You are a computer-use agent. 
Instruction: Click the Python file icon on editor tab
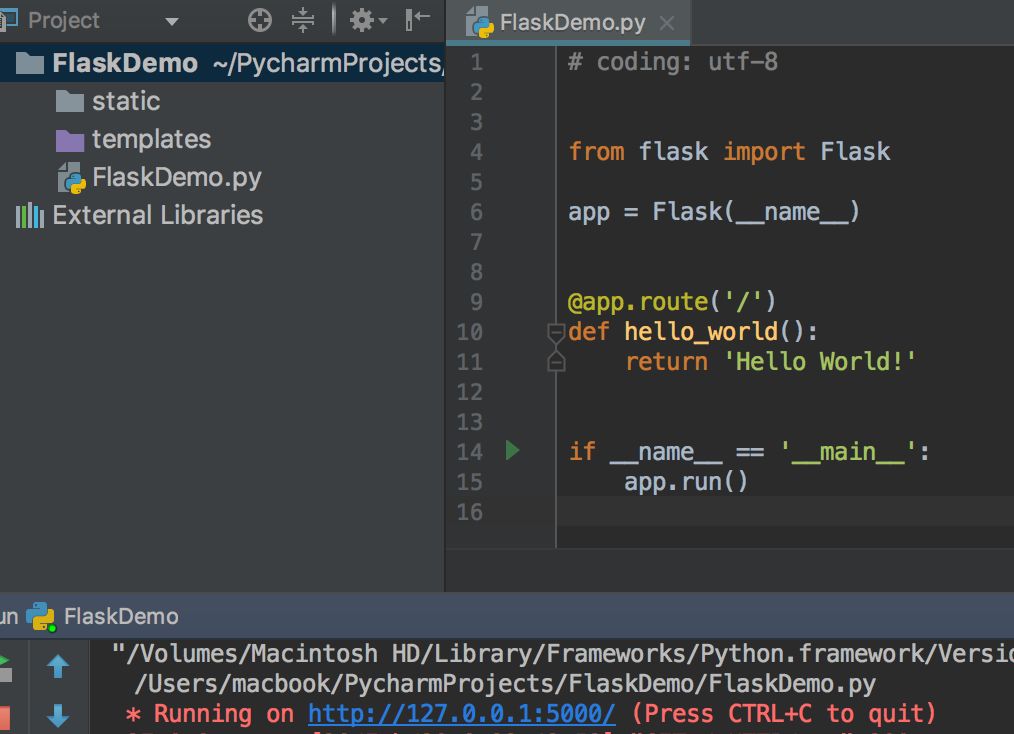pyautogui.click(x=480, y=23)
